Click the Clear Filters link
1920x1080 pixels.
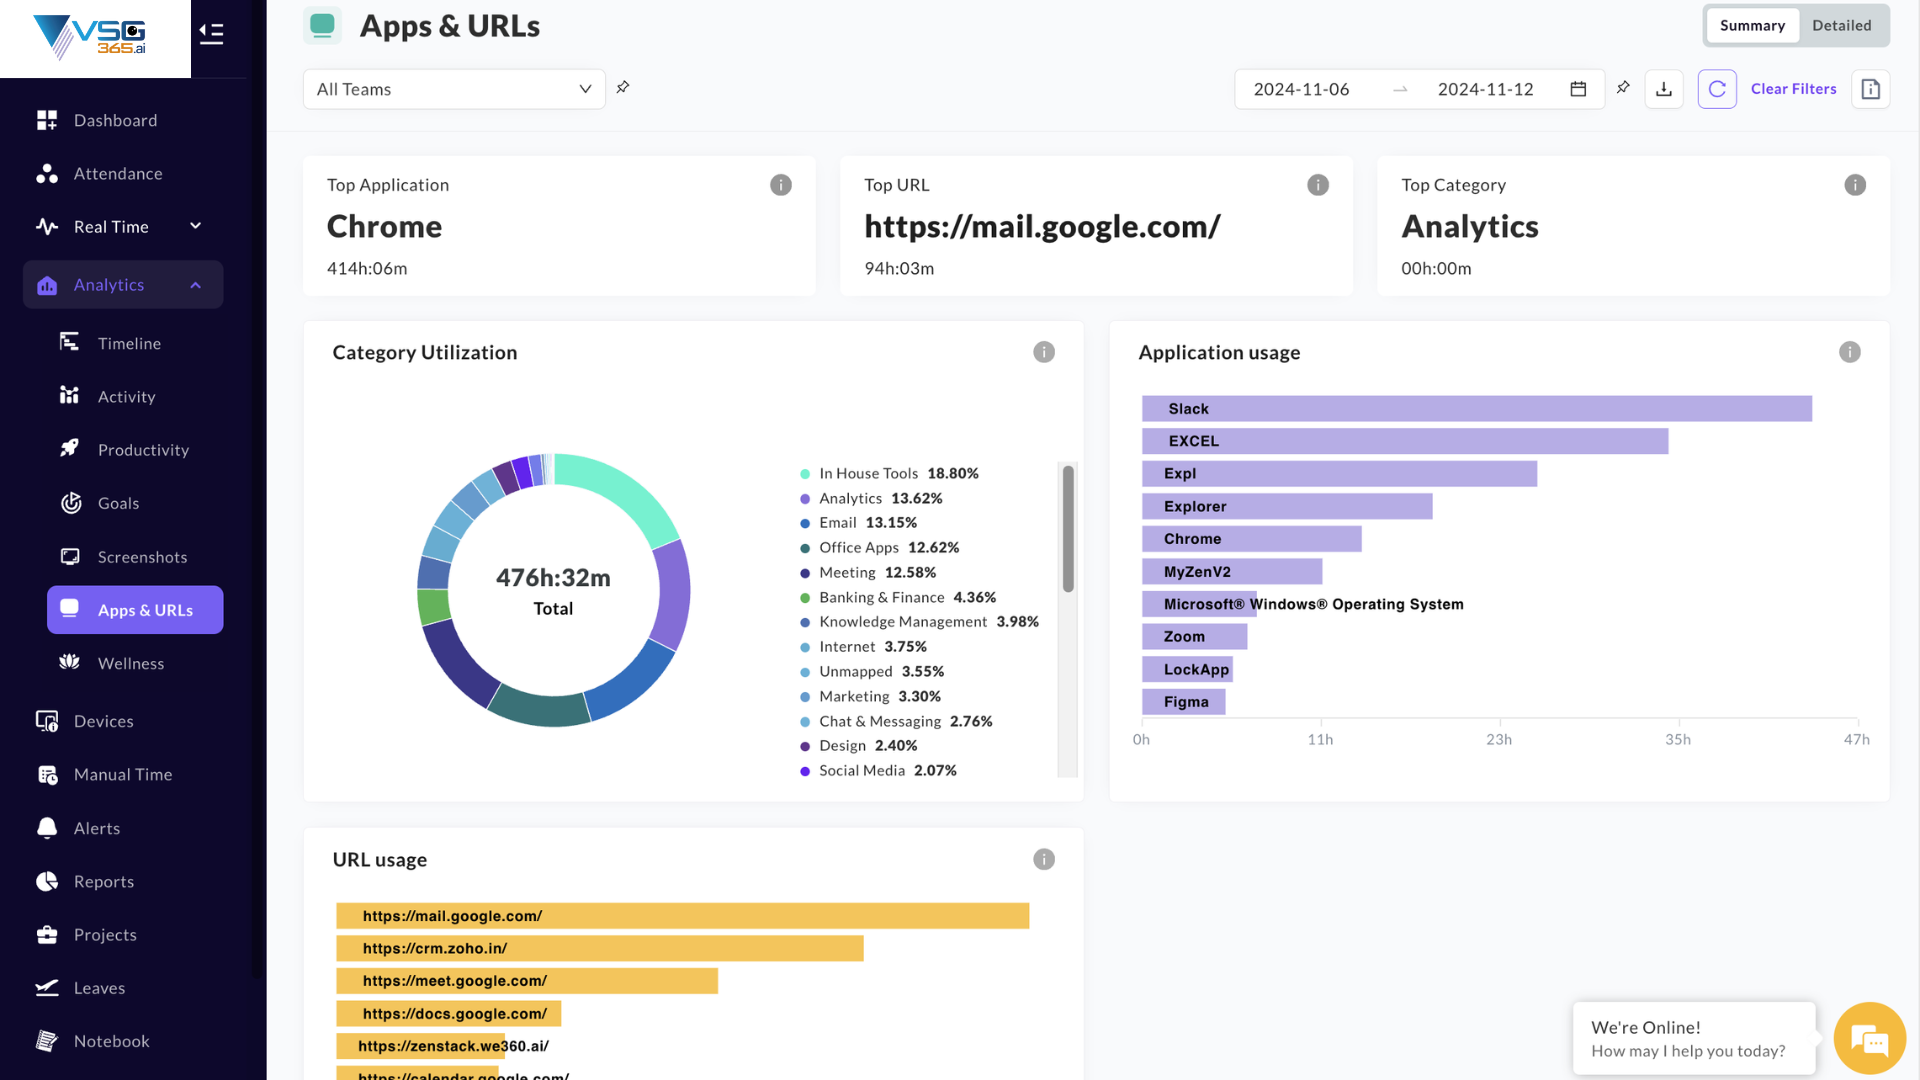1793,89
